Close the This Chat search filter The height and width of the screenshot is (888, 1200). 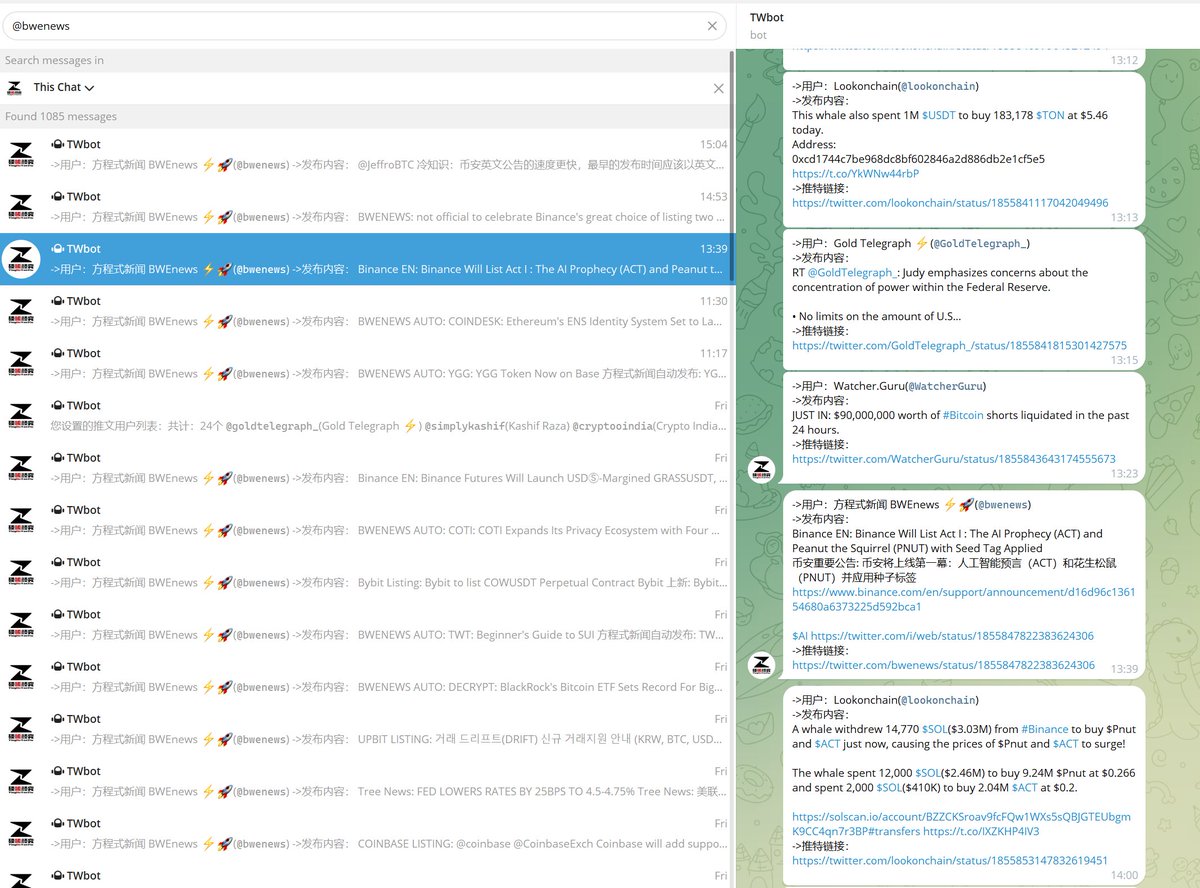pos(718,88)
